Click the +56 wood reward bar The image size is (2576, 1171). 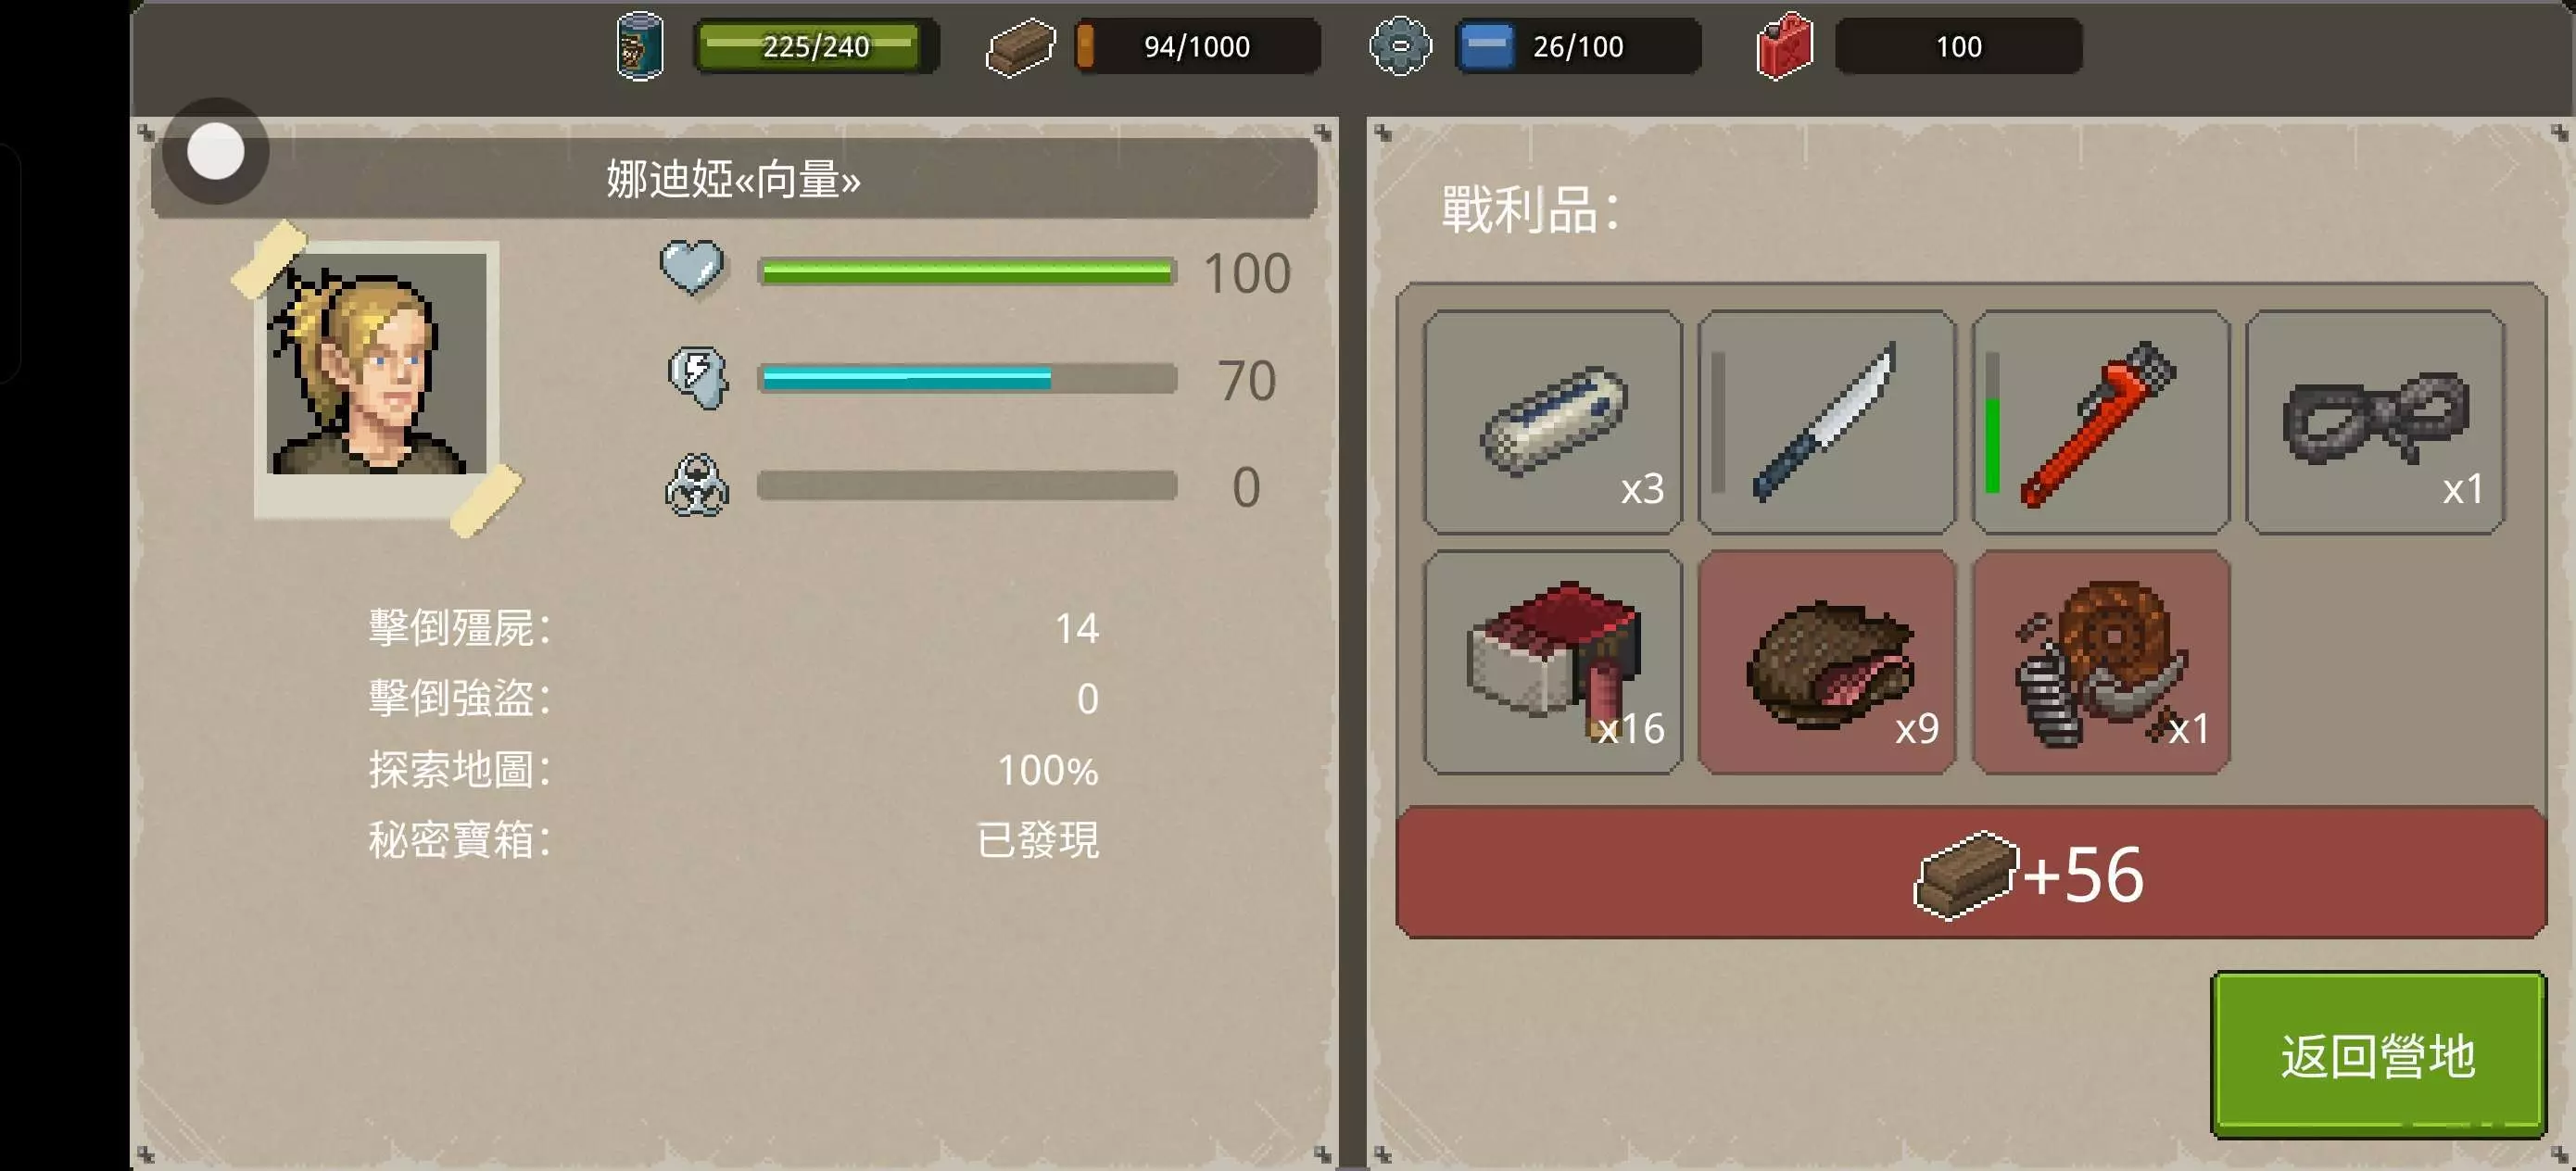[x=1971, y=873]
